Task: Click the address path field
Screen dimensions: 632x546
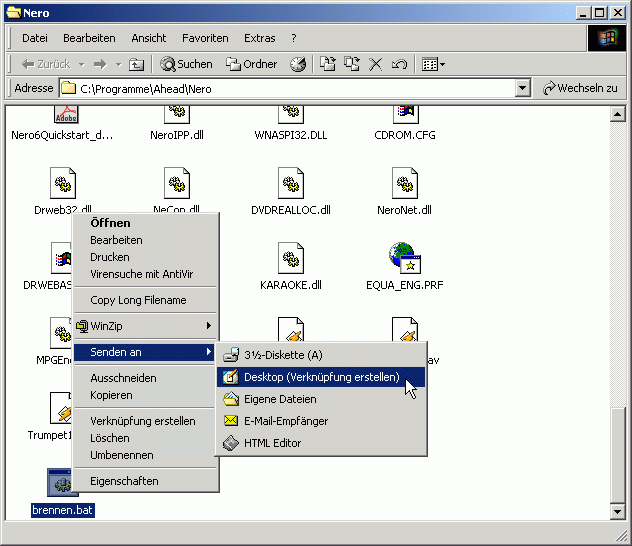Action: pos(287,88)
